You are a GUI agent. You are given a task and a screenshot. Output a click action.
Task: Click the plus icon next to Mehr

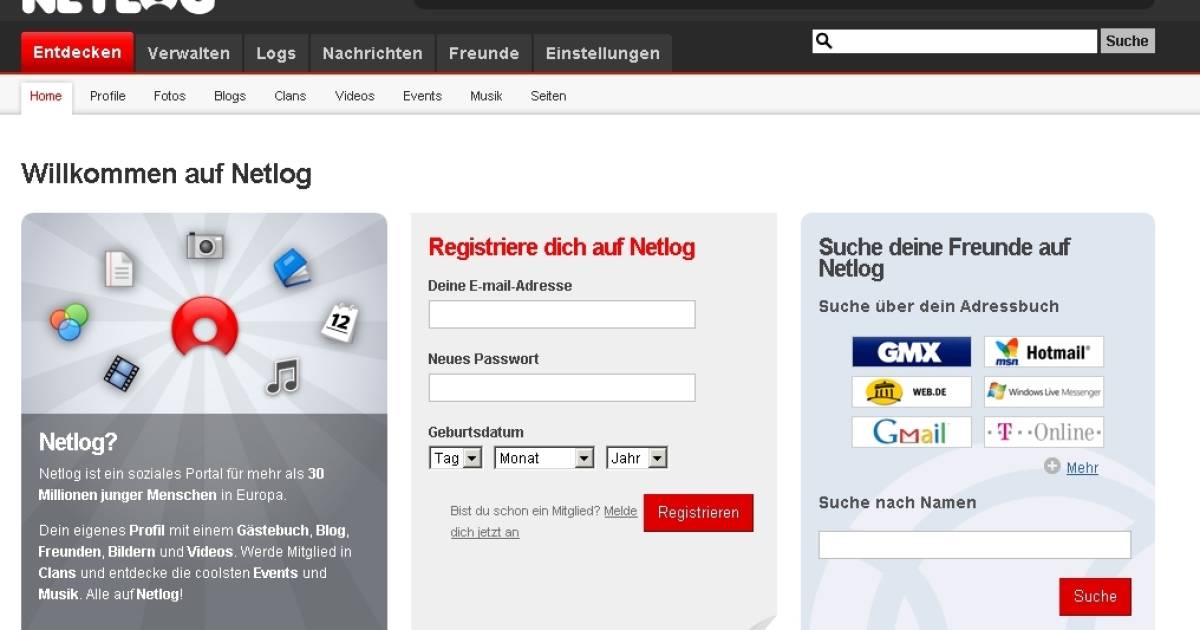pyautogui.click(x=1051, y=466)
